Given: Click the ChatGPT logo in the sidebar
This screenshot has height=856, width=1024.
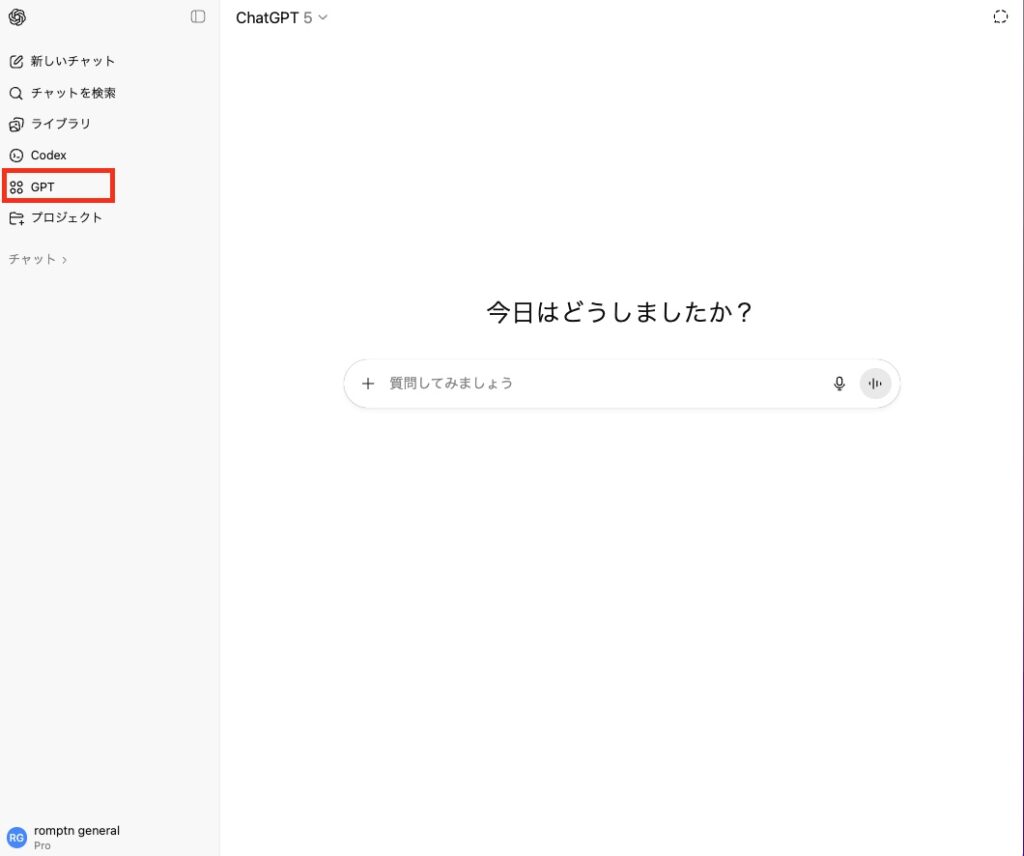Looking at the screenshot, I should [x=17, y=17].
